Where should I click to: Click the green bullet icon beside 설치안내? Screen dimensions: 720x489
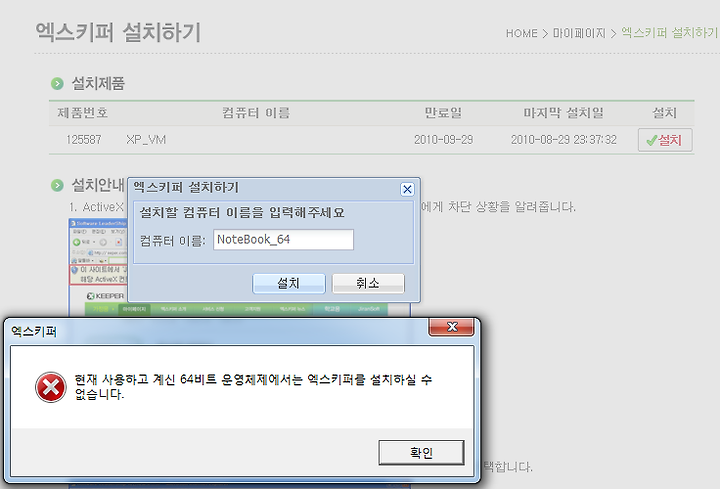point(57,185)
